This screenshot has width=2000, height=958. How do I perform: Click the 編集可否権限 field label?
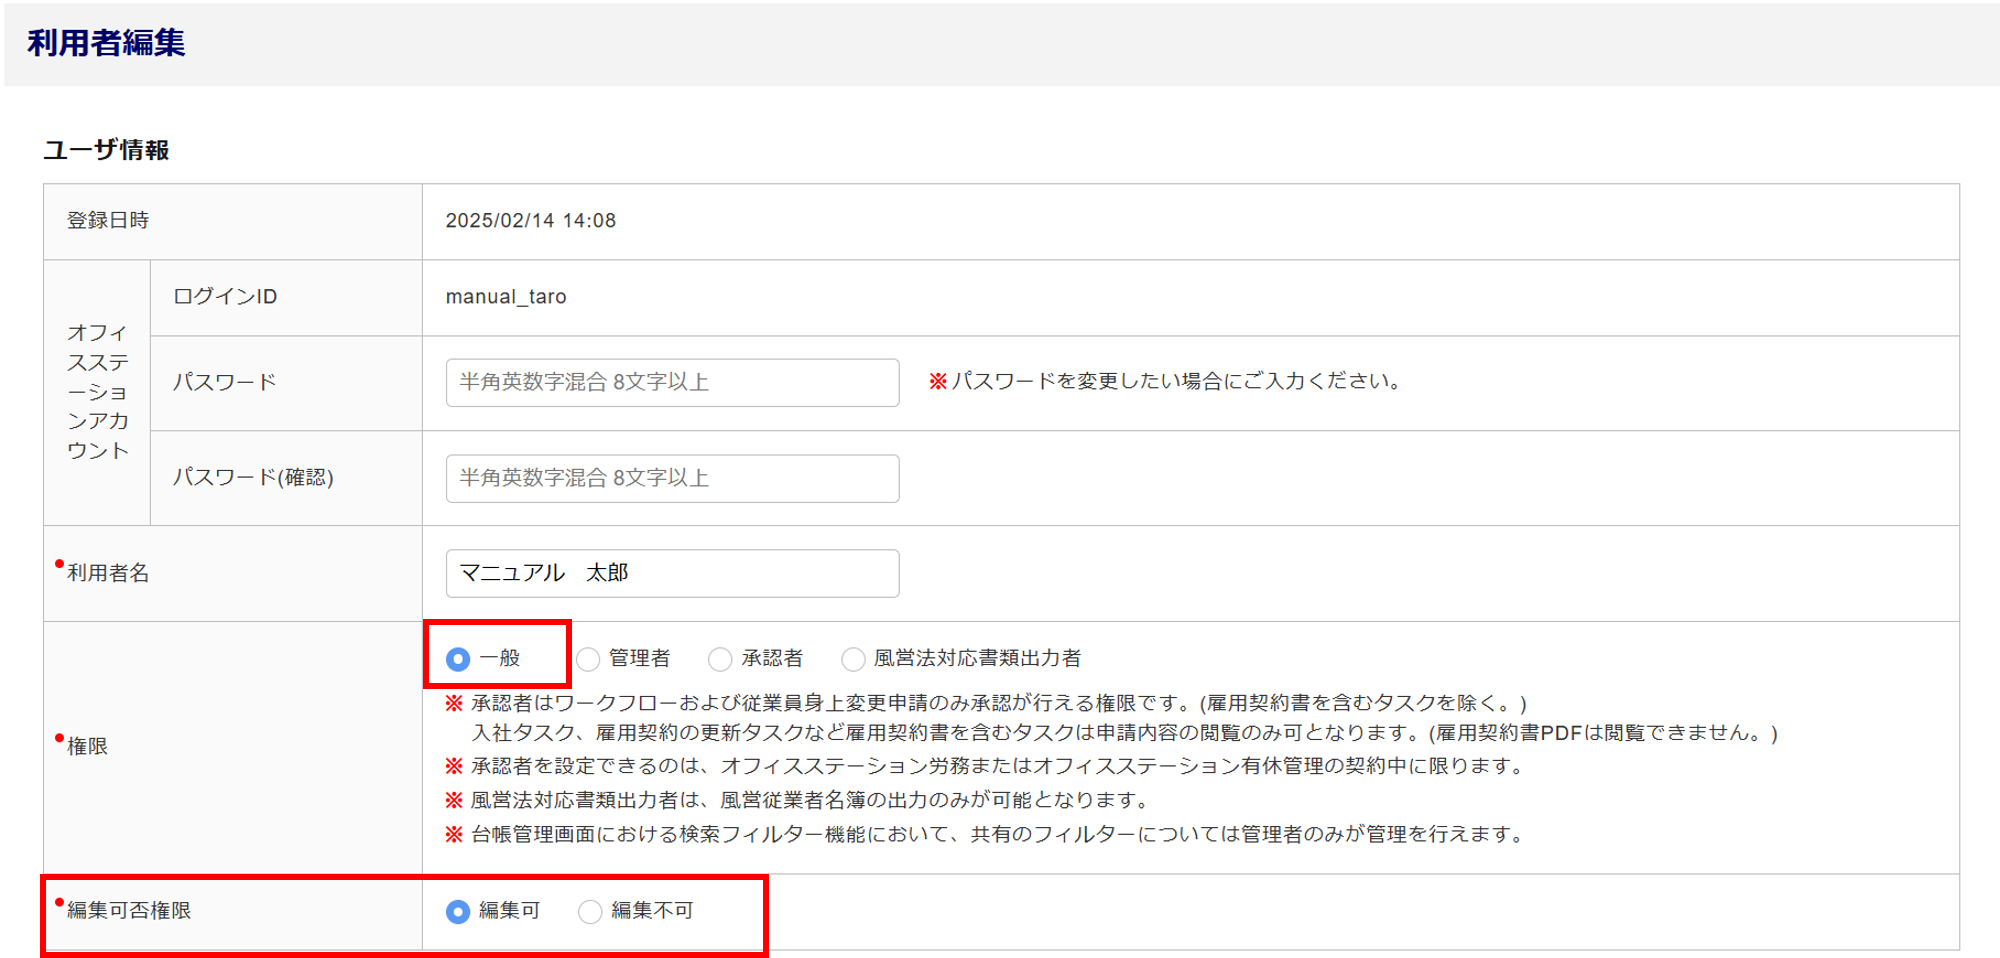click(129, 911)
